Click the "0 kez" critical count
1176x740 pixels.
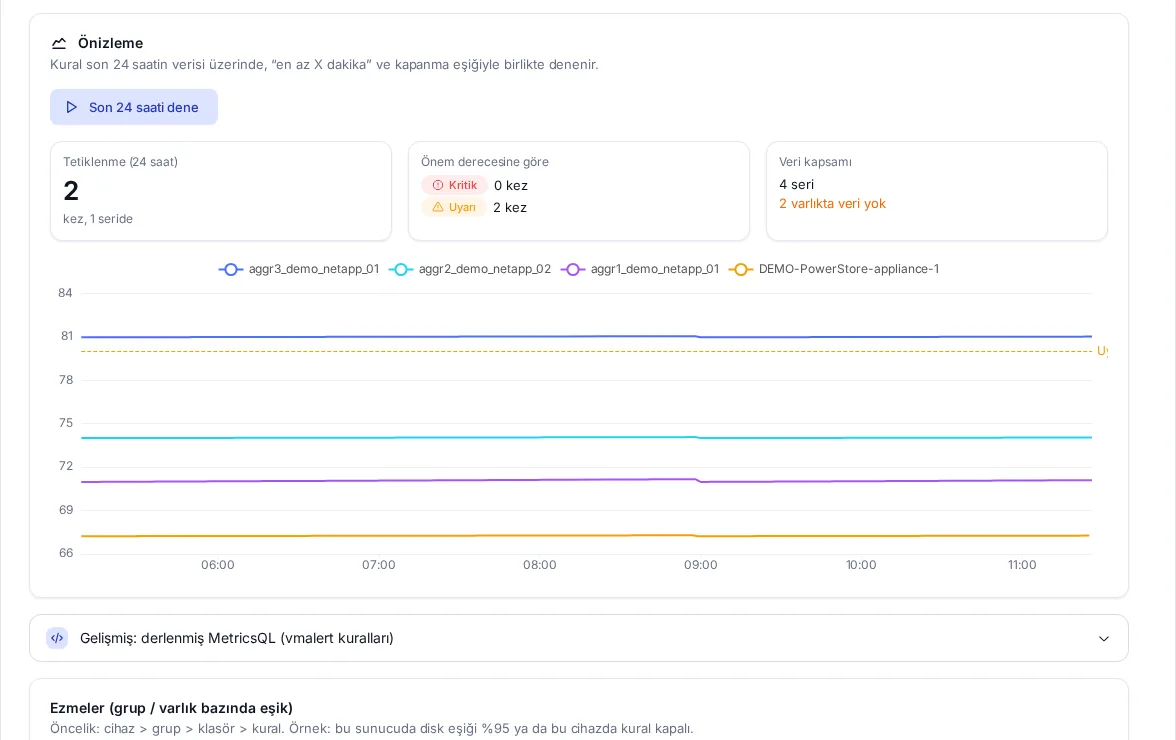point(511,185)
